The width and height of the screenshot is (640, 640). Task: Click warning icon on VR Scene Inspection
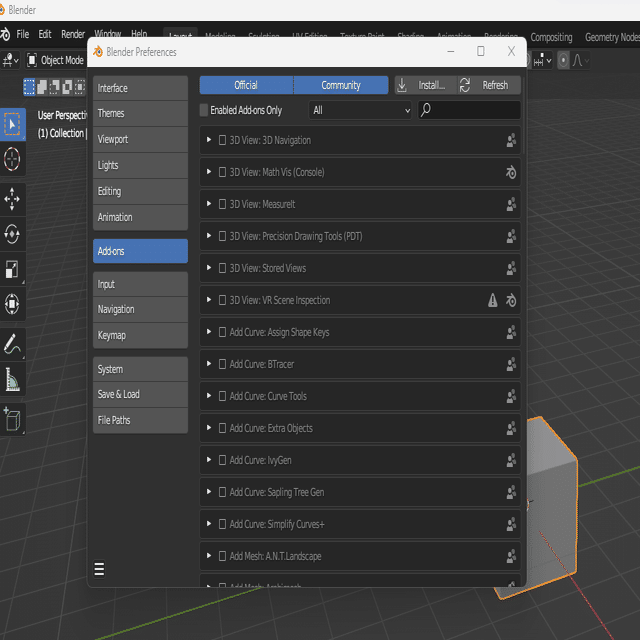point(493,300)
